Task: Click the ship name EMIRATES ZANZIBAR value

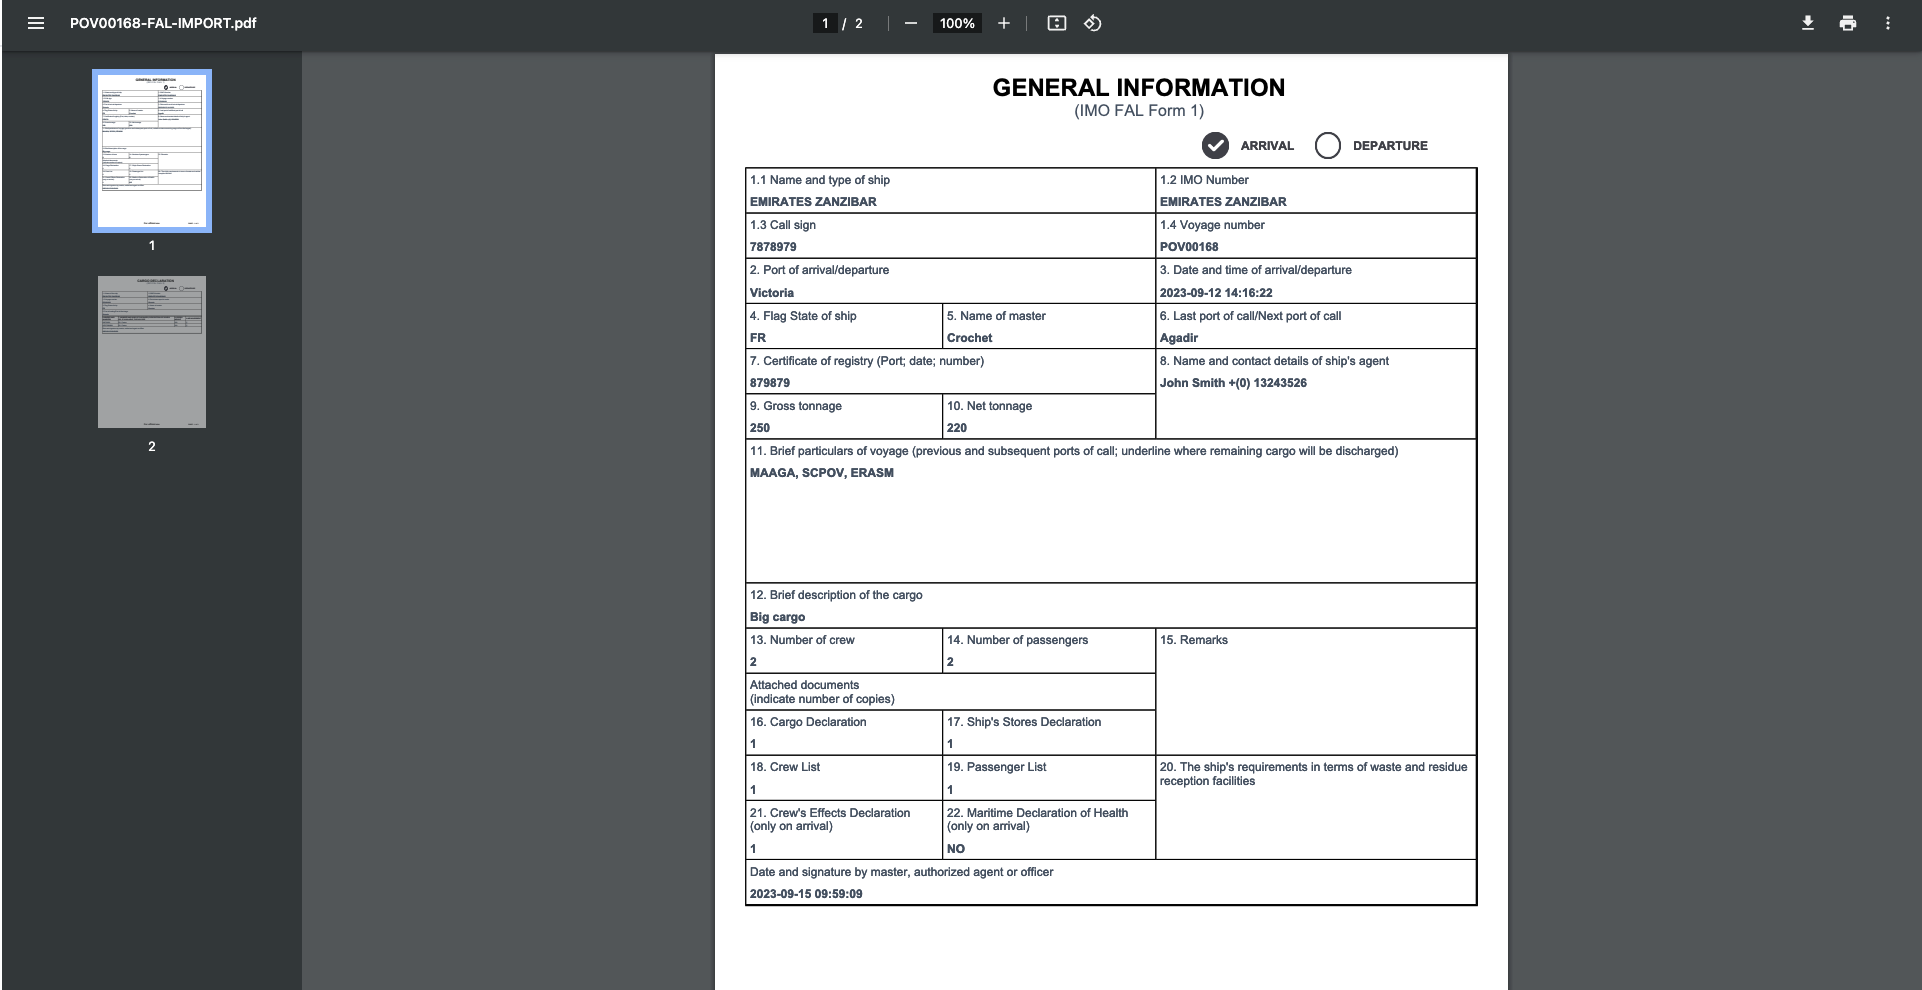Action: [813, 202]
